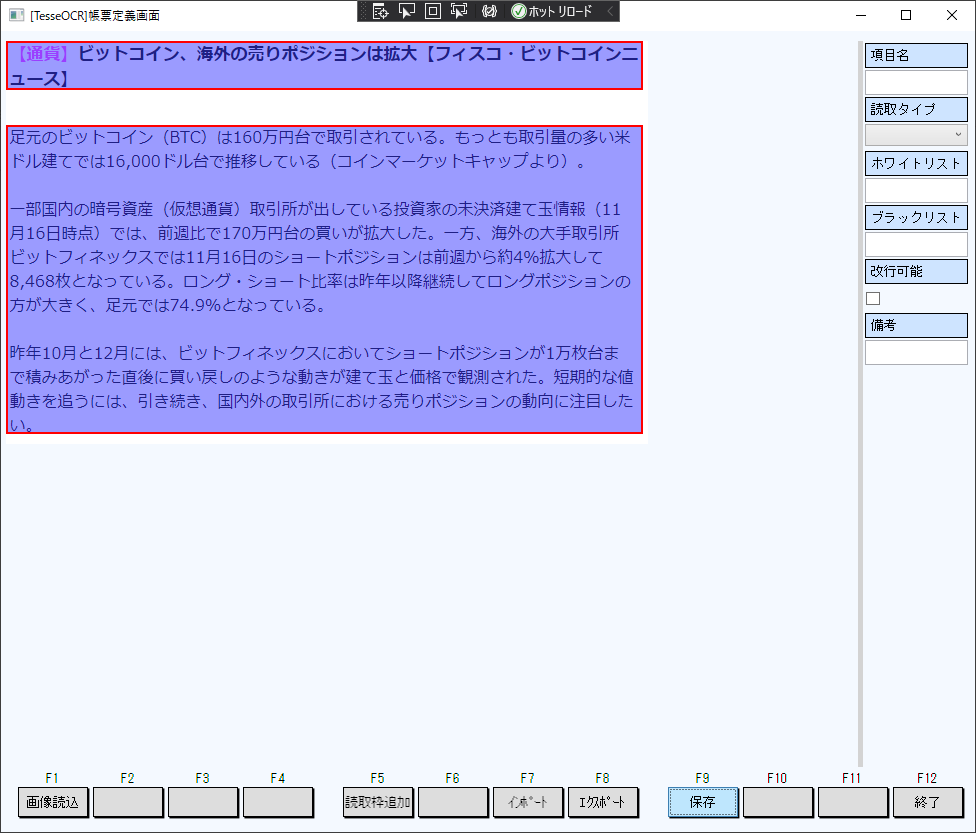Focus the 項目名 input field
The image size is (976, 833).
click(x=916, y=82)
